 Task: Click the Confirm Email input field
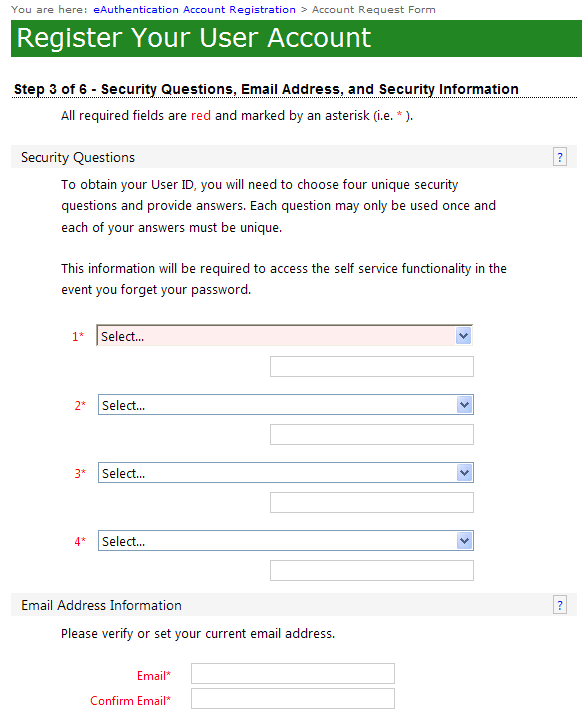(293, 699)
